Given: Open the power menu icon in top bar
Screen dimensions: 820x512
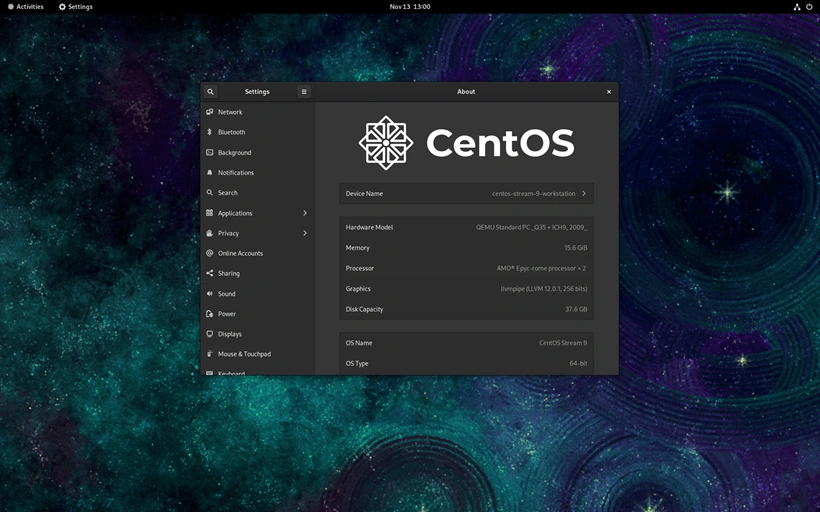Looking at the screenshot, I should pos(810,7).
